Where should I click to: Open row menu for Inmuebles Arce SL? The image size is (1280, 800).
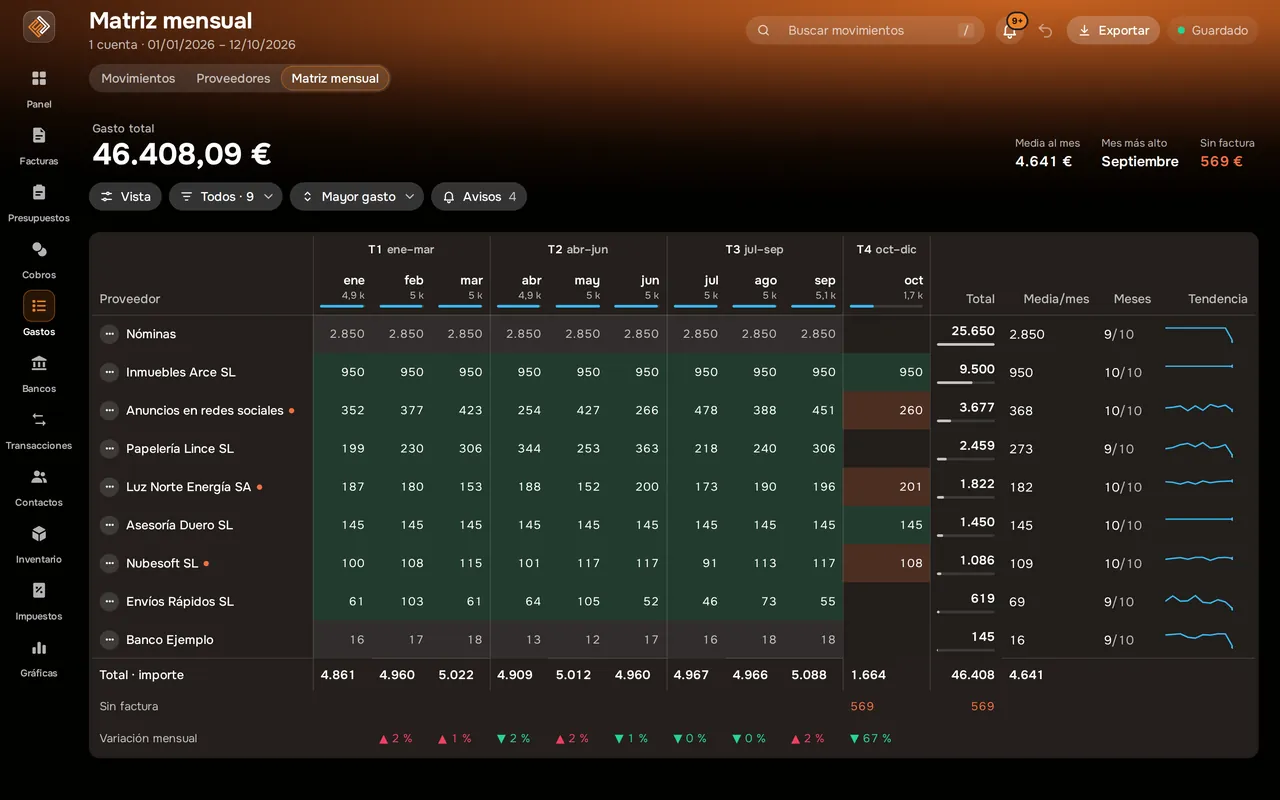109,372
